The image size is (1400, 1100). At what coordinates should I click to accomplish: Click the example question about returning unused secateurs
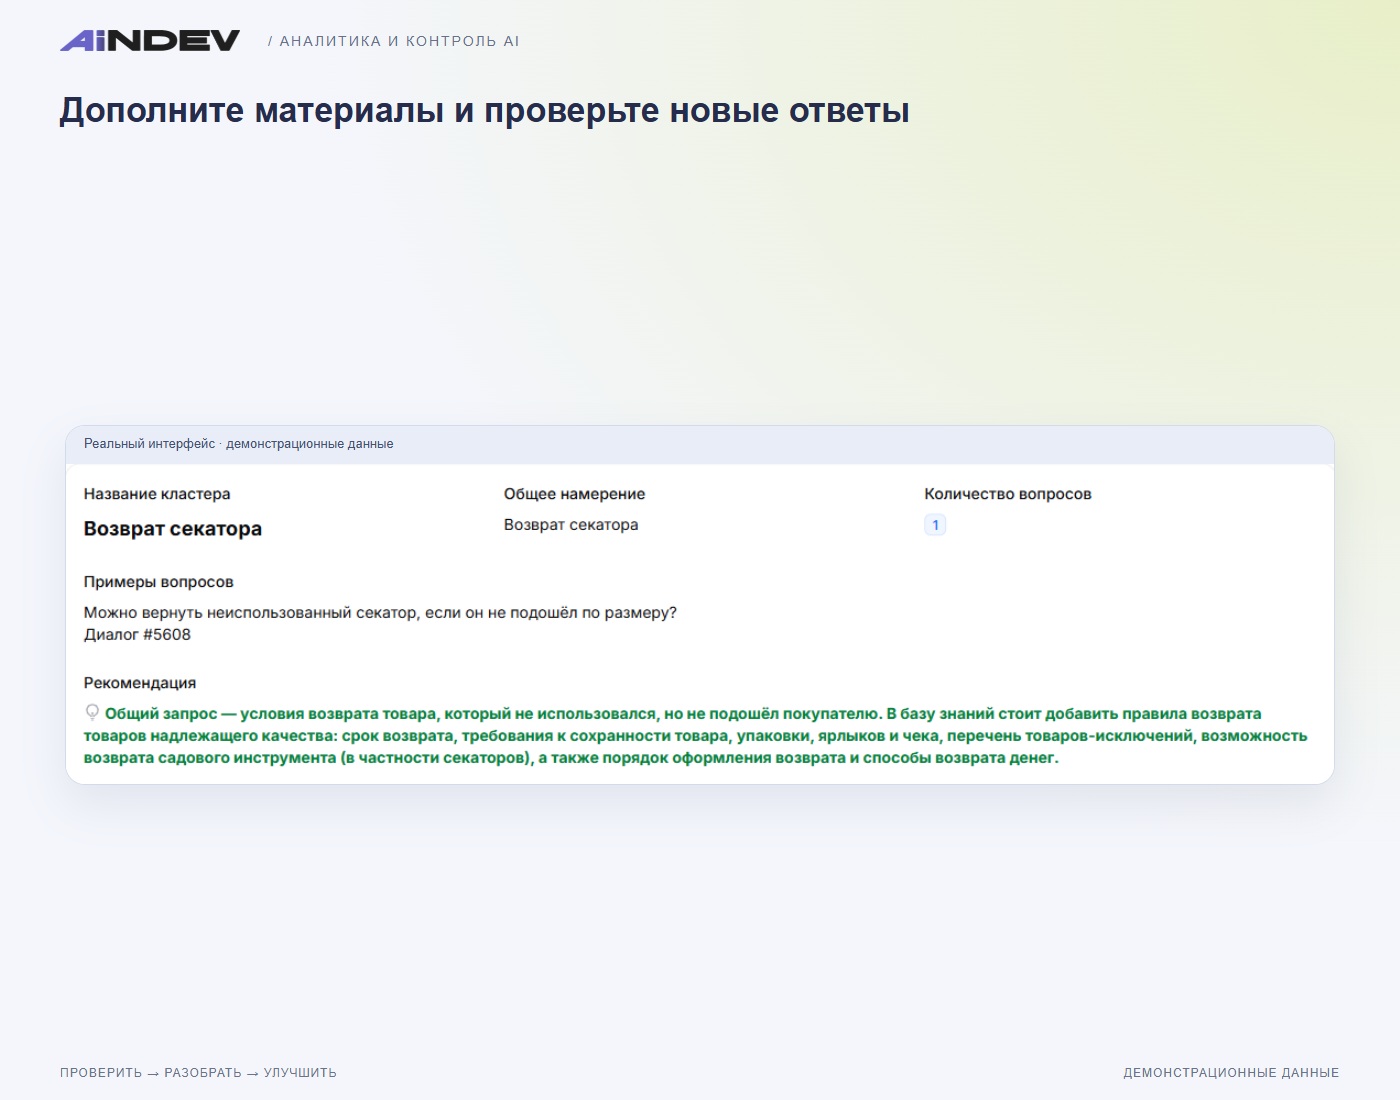[x=380, y=613]
